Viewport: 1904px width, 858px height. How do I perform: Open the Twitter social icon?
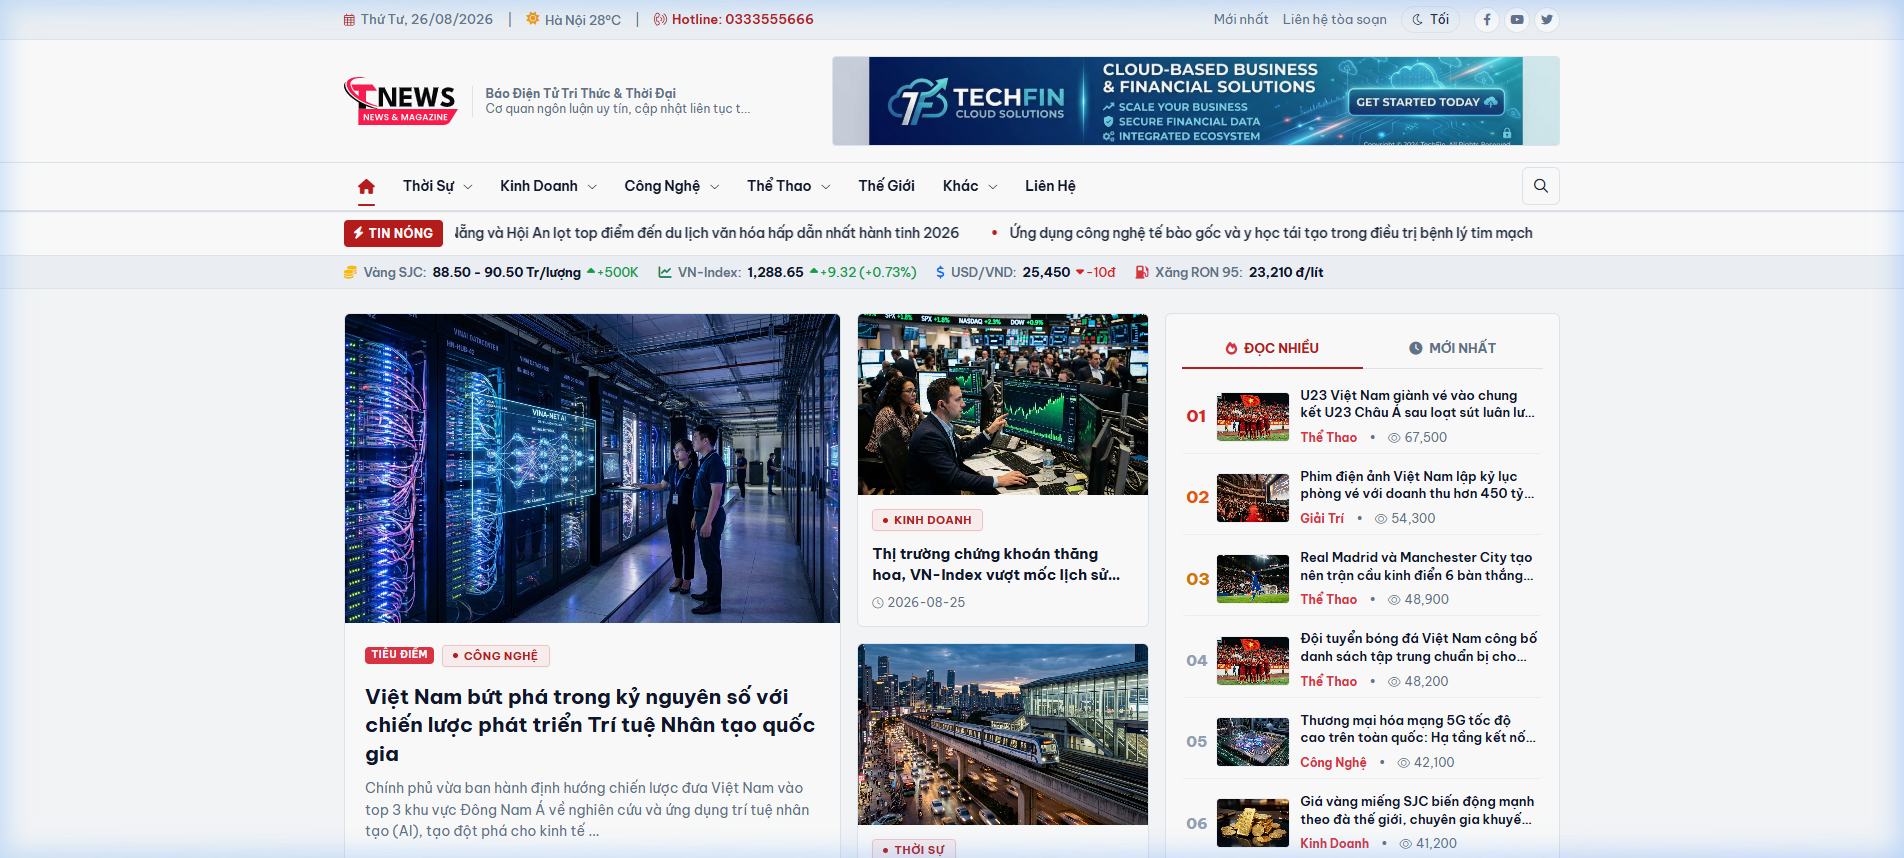(x=1547, y=19)
